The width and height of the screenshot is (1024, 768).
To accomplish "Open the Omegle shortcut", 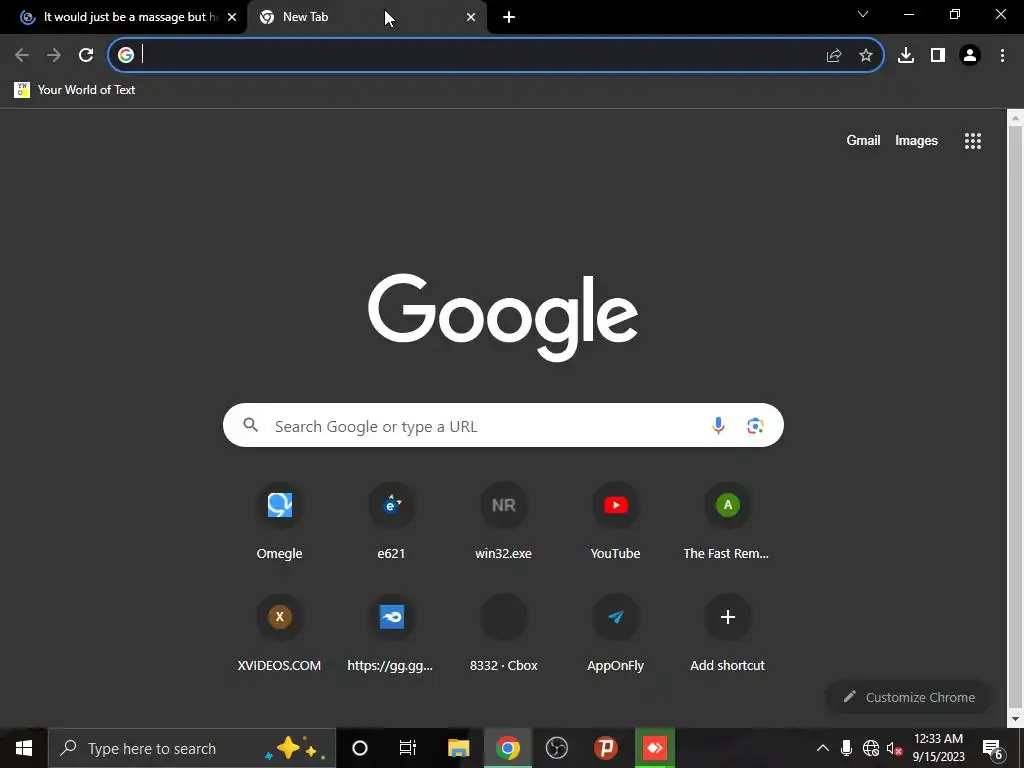I will pos(280,521).
